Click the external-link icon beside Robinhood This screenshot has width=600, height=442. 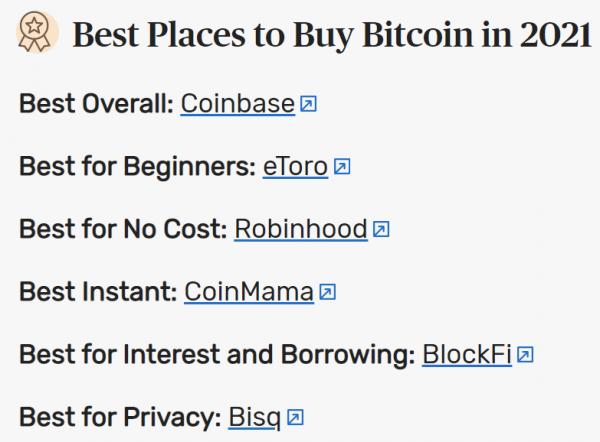[x=381, y=230]
